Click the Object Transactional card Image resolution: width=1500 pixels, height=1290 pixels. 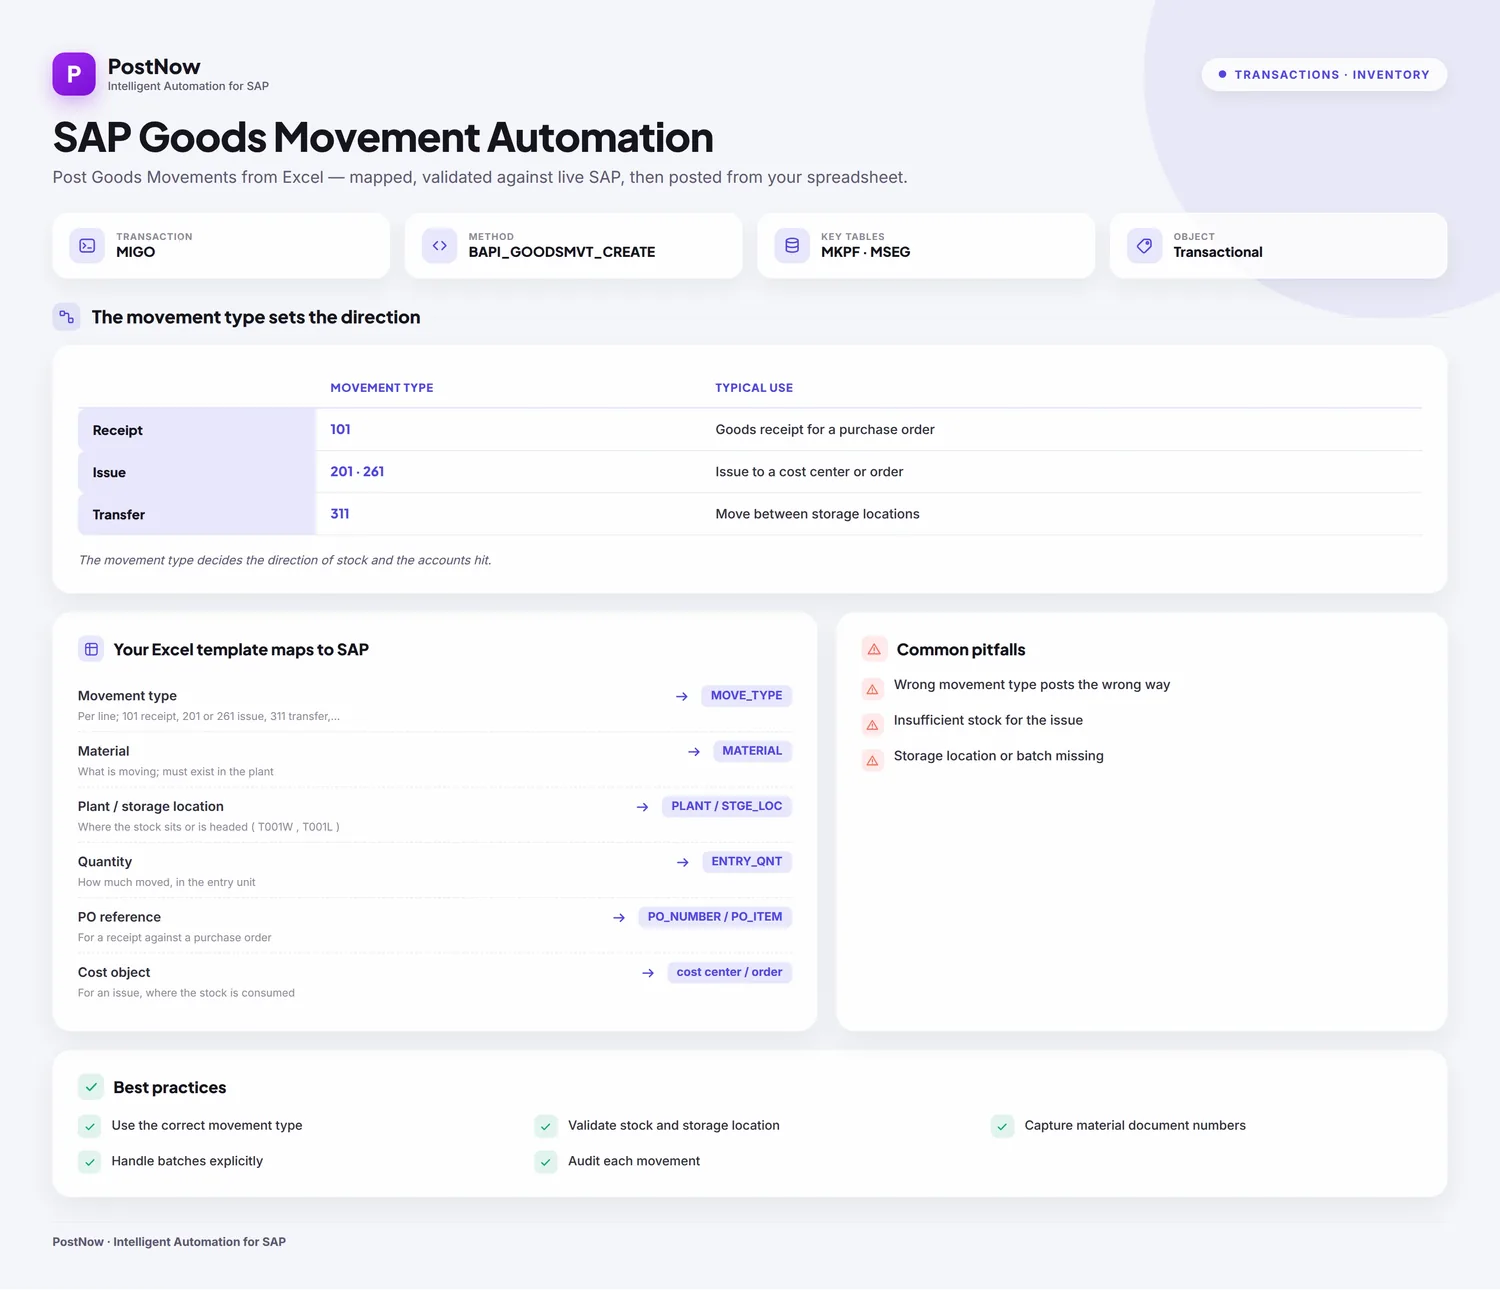coord(1278,245)
